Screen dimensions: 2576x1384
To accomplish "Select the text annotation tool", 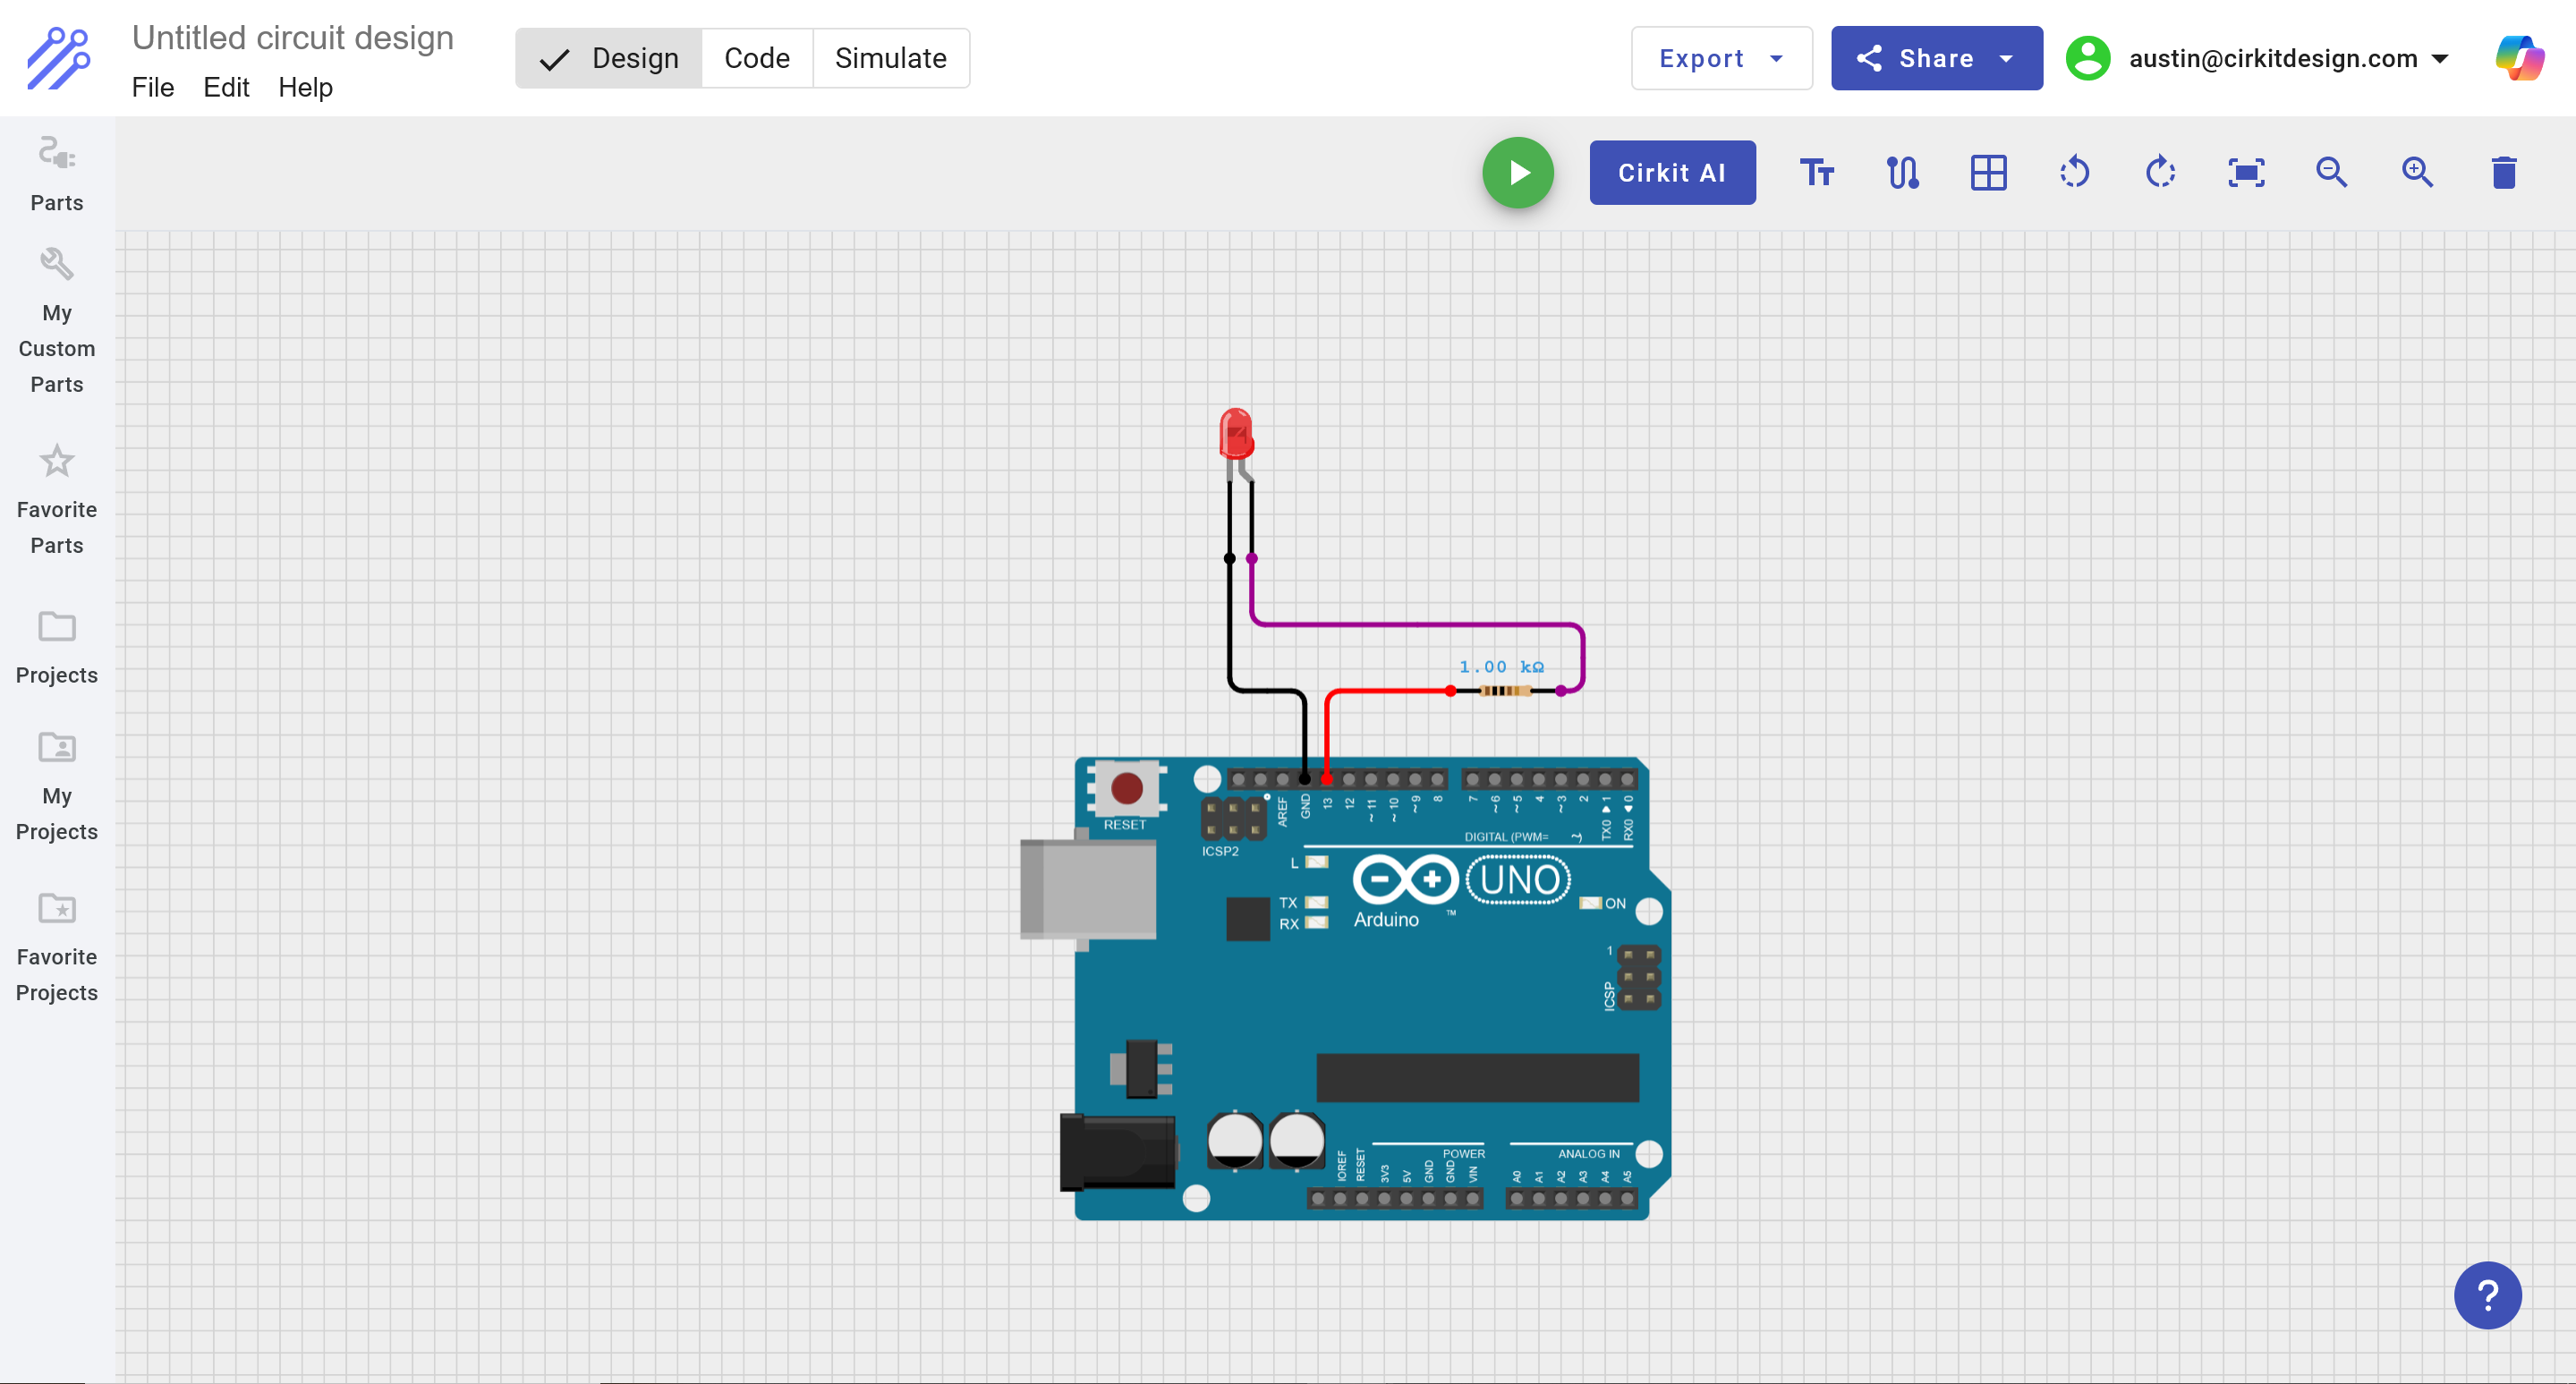I will tap(1817, 173).
